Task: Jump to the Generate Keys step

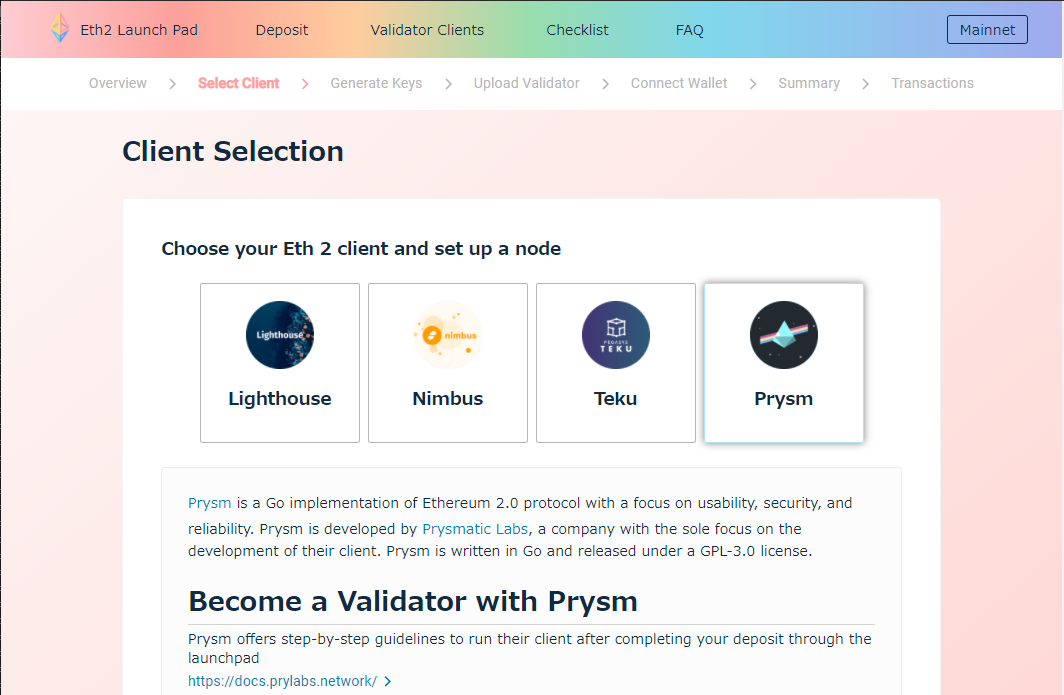Action: (x=376, y=84)
